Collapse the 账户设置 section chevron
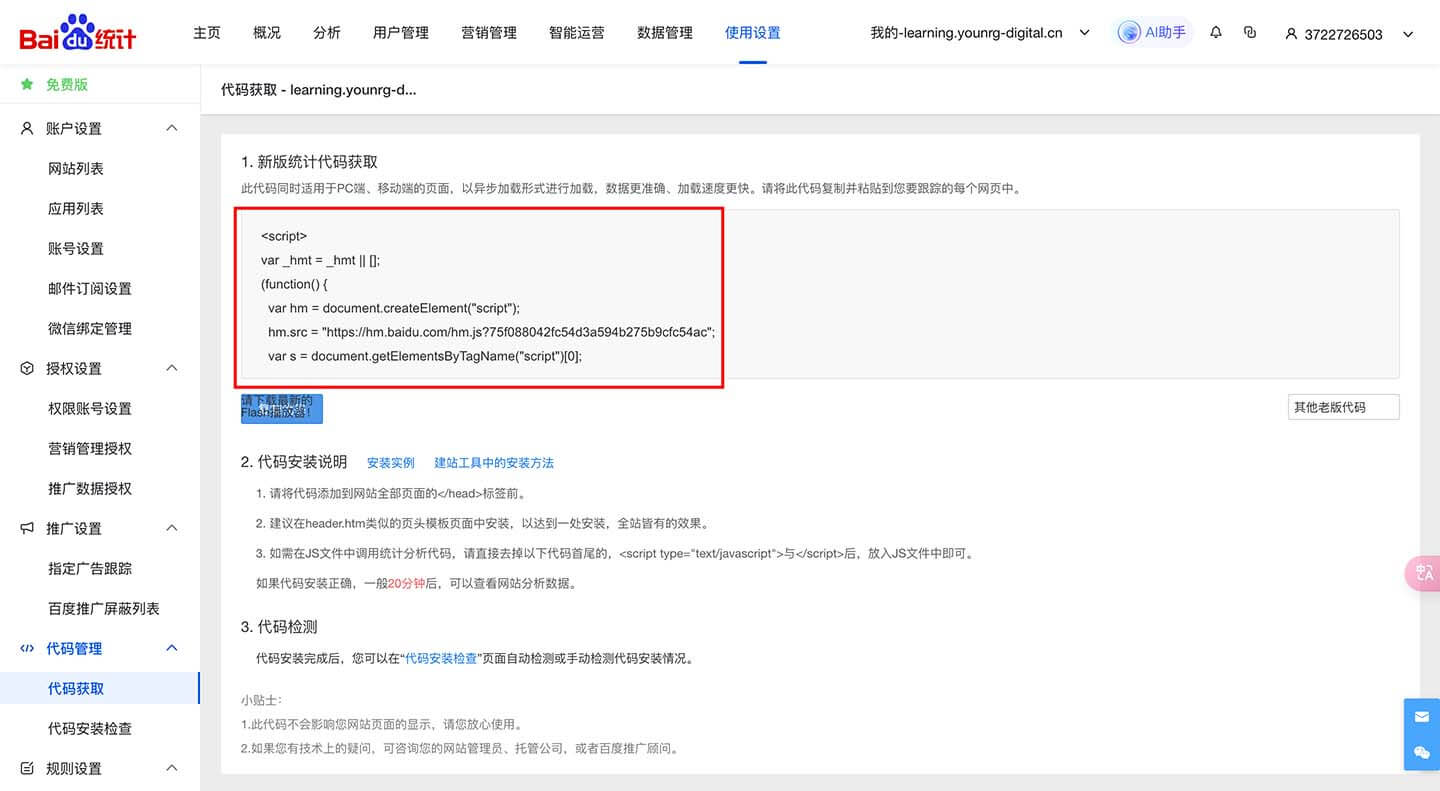Viewport: 1440px width, 791px height. [x=172, y=128]
